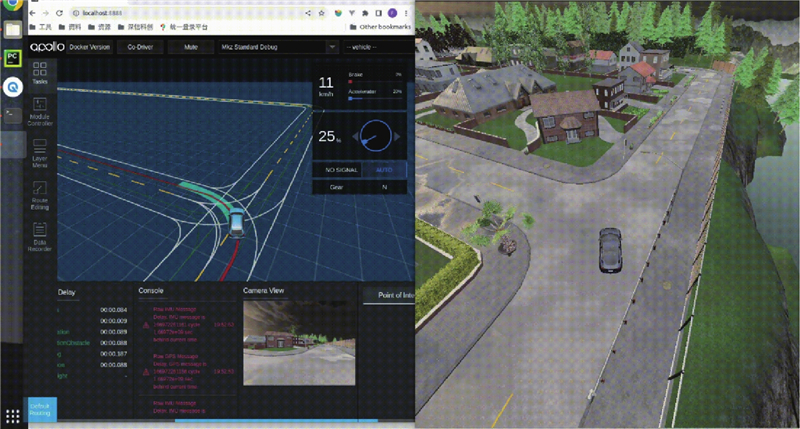Switch driving mode indicator AUTO
The image size is (800, 429).
tap(384, 170)
